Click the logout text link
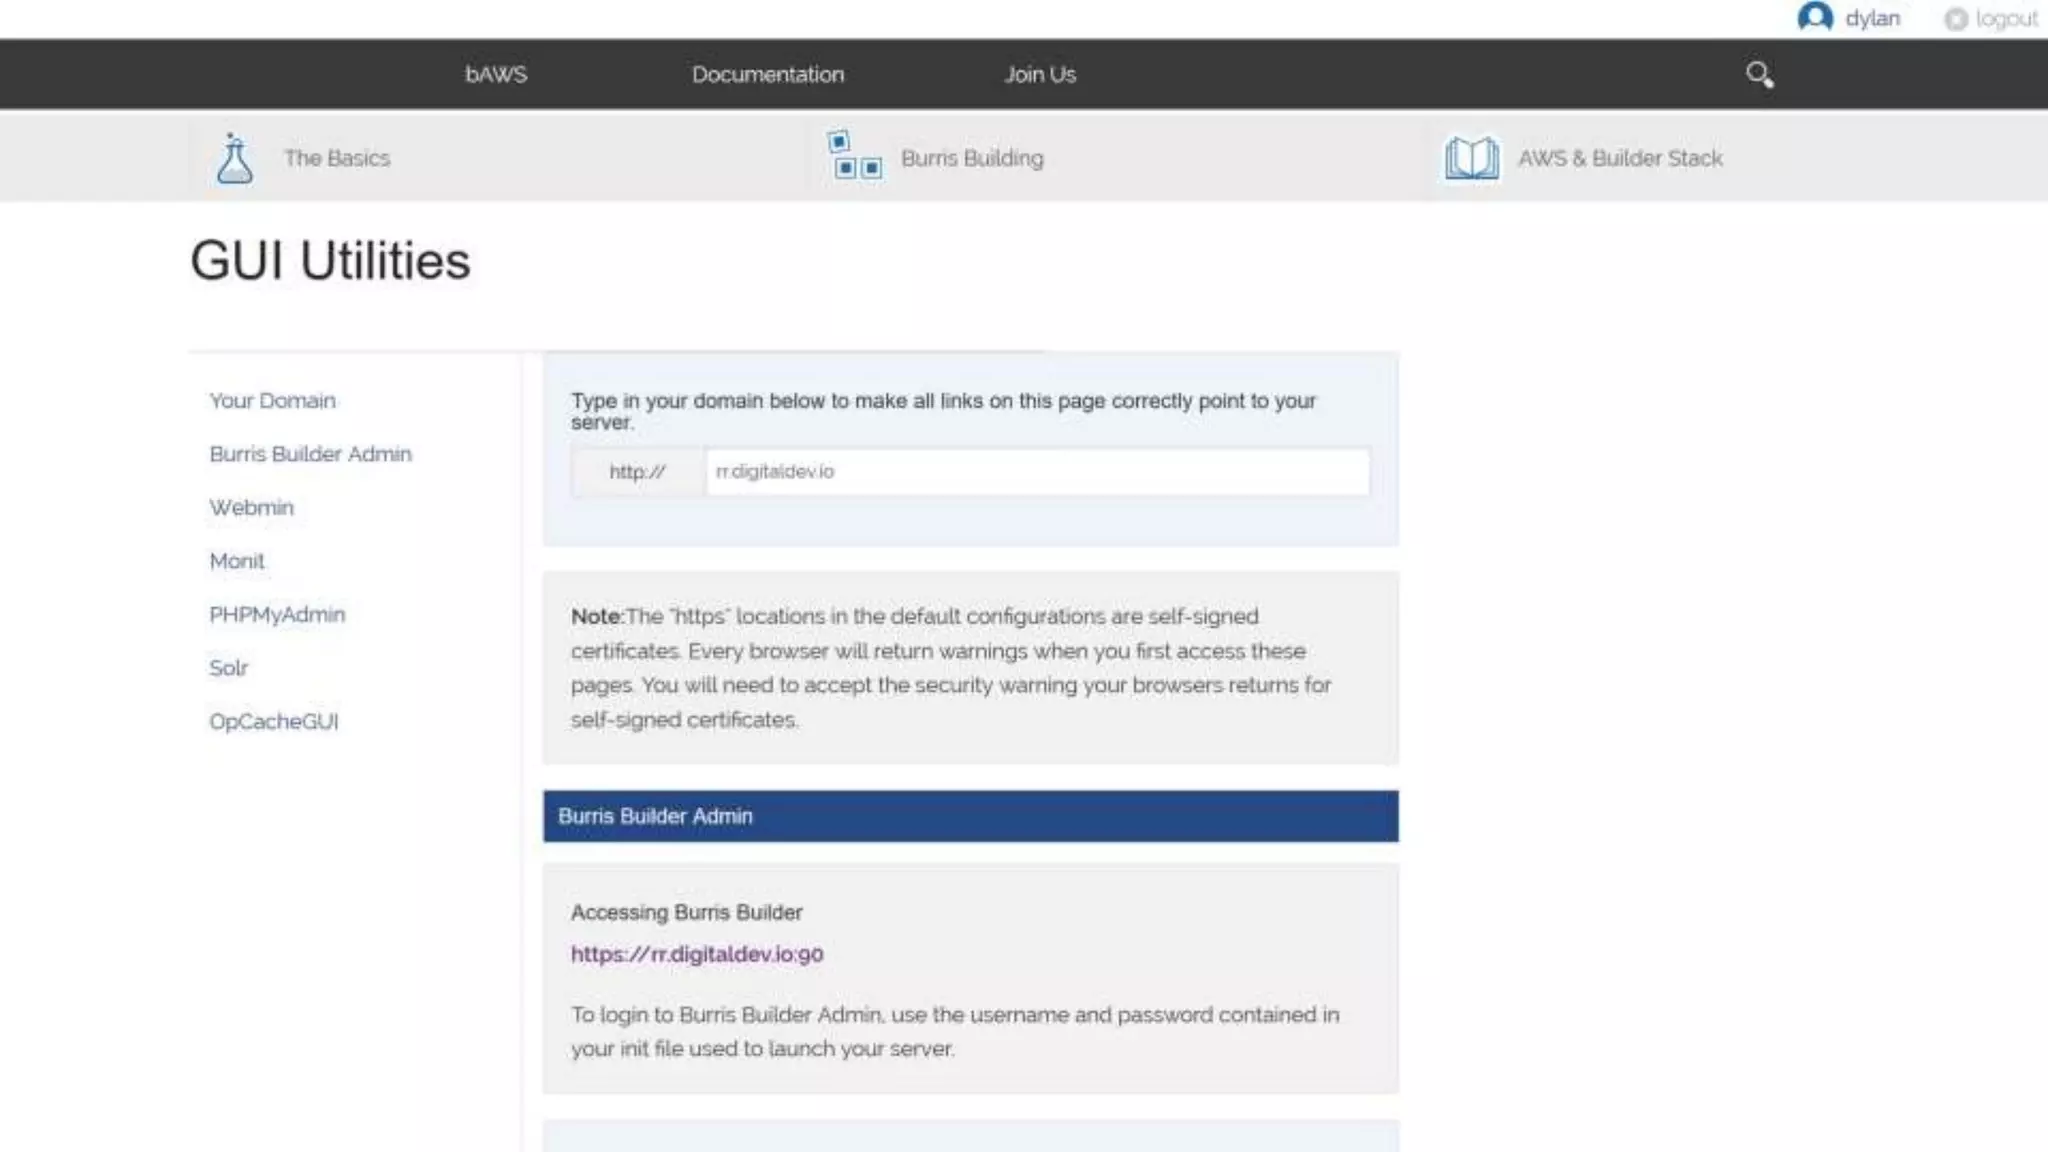The width and height of the screenshot is (2048, 1152). click(2006, 19)
